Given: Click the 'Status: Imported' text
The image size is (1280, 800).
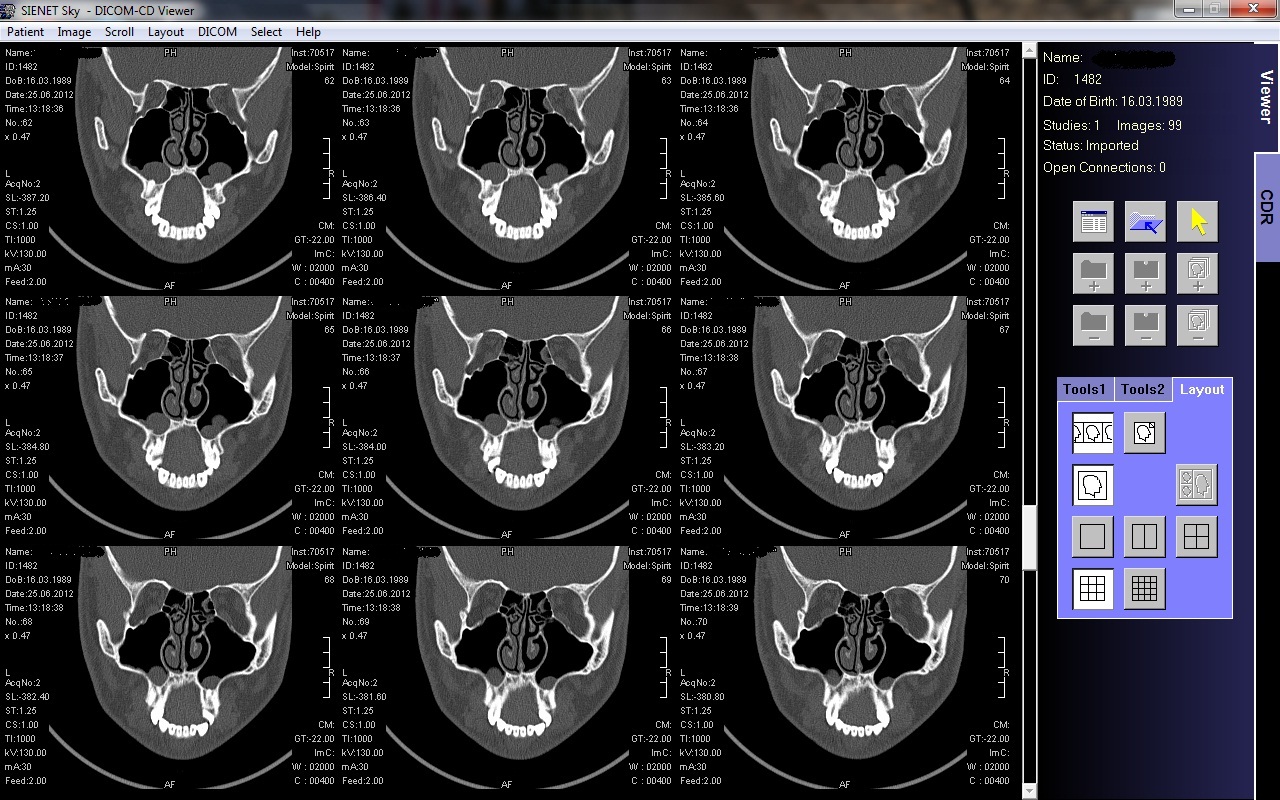Looking at the screenshot, I should tap(1091, 145).
